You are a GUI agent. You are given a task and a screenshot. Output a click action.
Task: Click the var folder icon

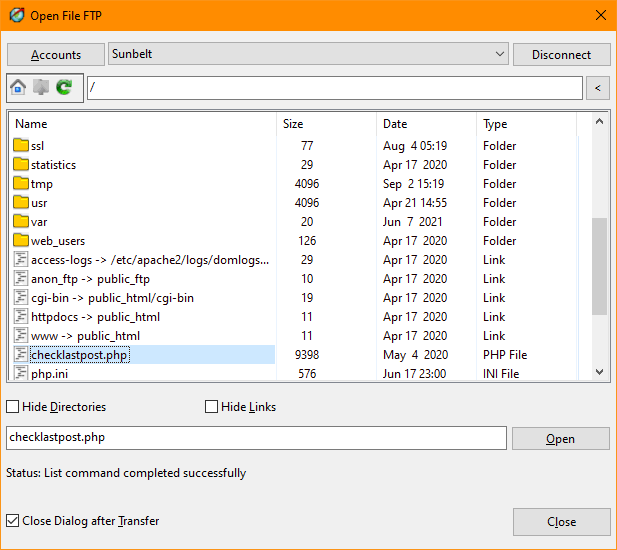coord(21,221)
